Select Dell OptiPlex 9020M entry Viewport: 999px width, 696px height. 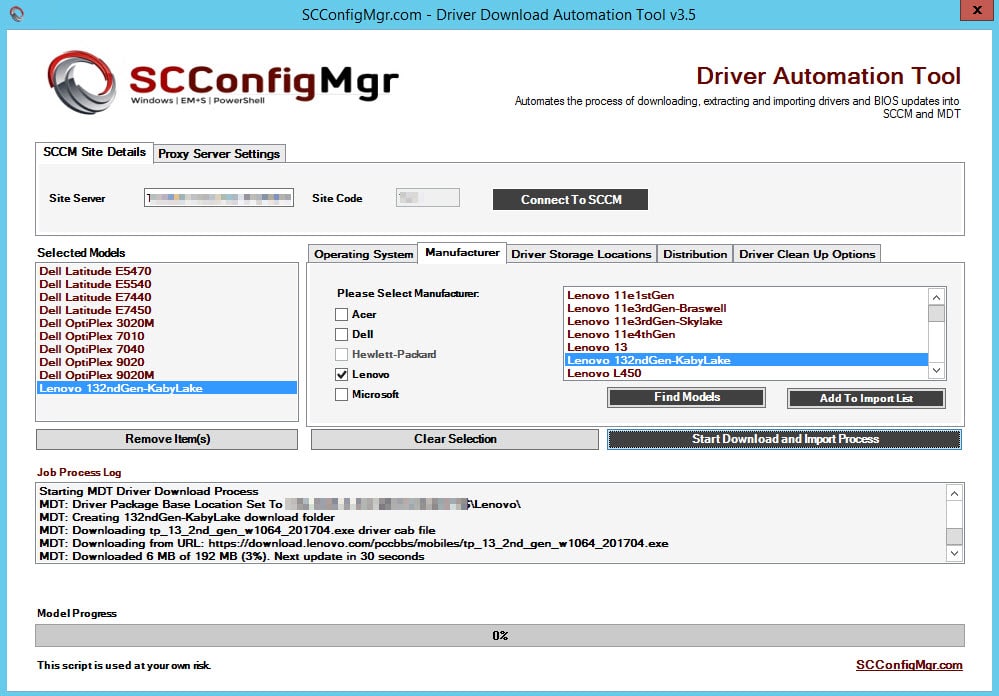pos(167,375)
